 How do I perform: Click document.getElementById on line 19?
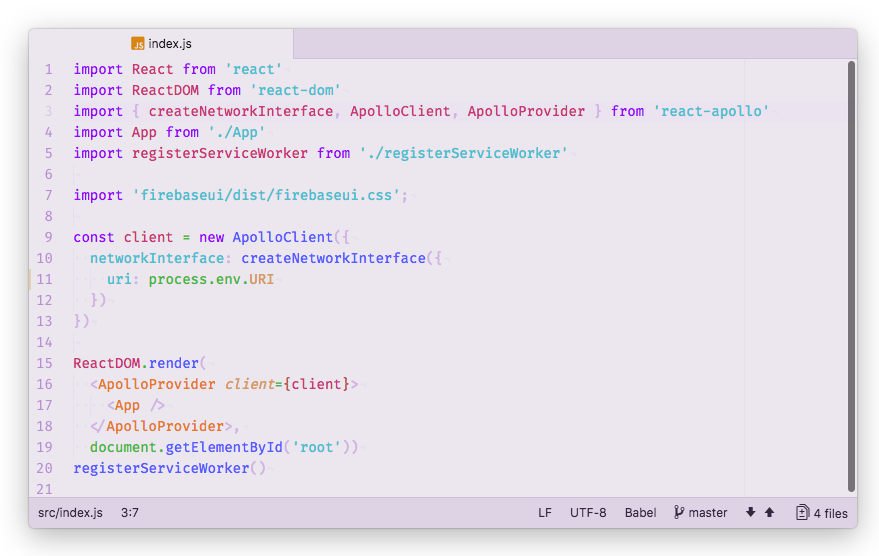(186, 448)
